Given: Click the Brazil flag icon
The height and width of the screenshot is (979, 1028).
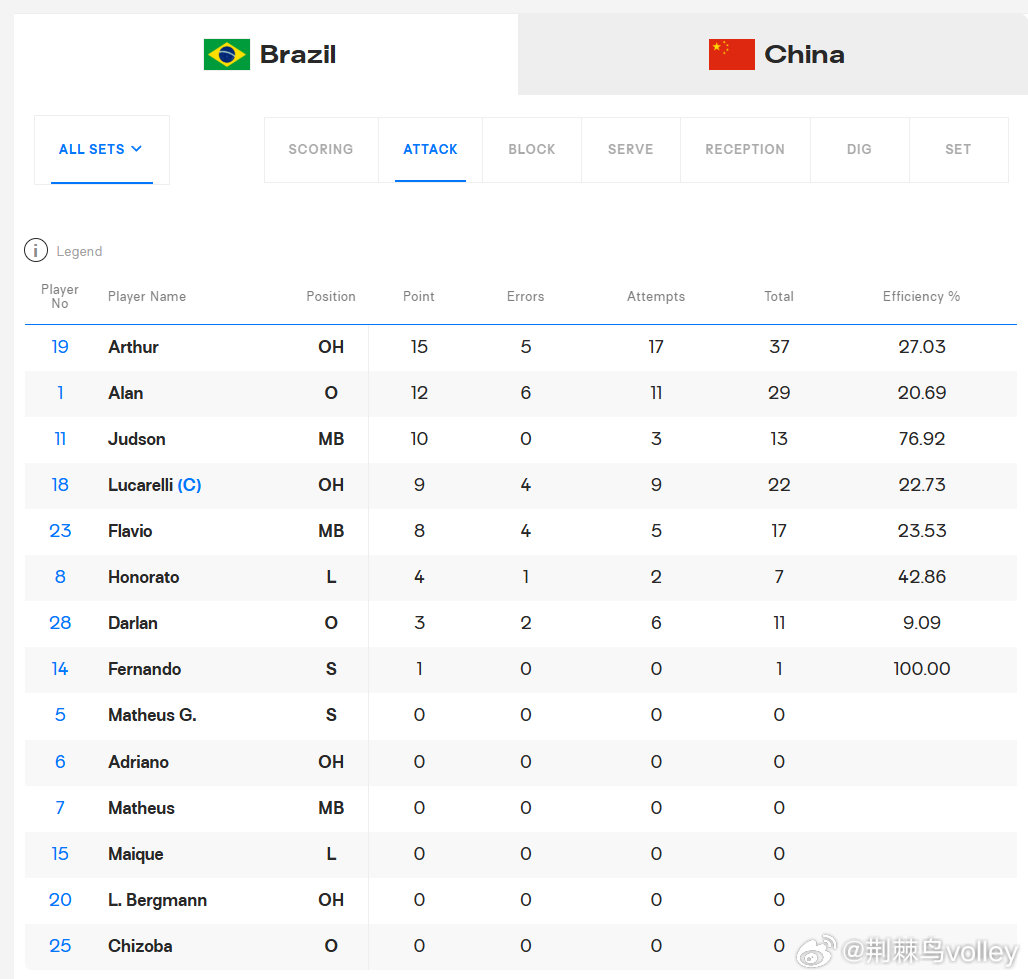Looking at the screenshot, I should pyautogui.click(x=227, y=54).
